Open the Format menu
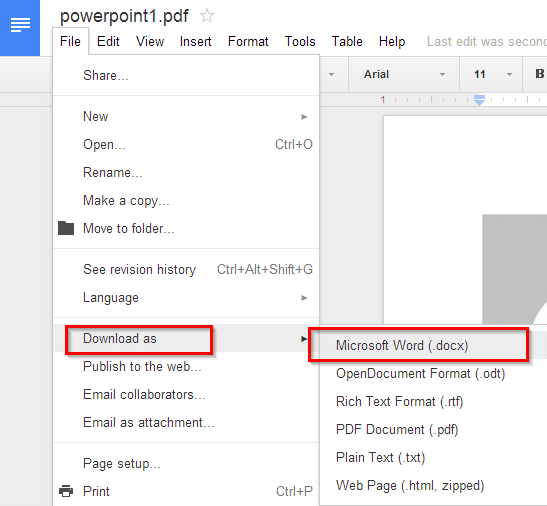The width and height of the screenshot is (547, 506). (248, 42)
